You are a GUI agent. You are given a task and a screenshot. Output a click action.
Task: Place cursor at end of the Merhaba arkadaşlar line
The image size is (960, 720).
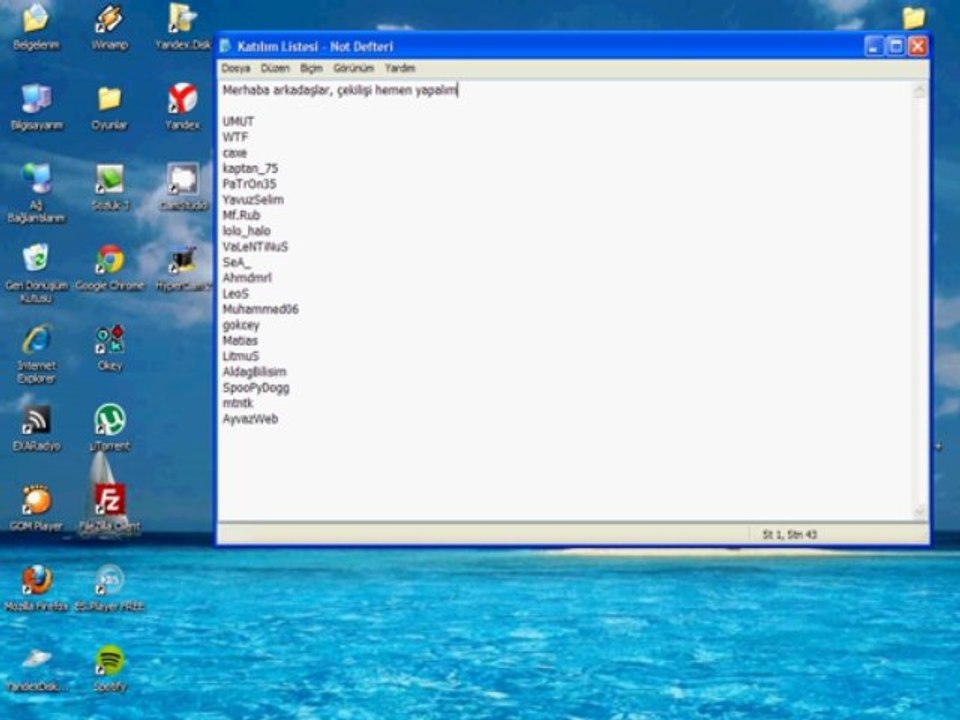(458, 91)
